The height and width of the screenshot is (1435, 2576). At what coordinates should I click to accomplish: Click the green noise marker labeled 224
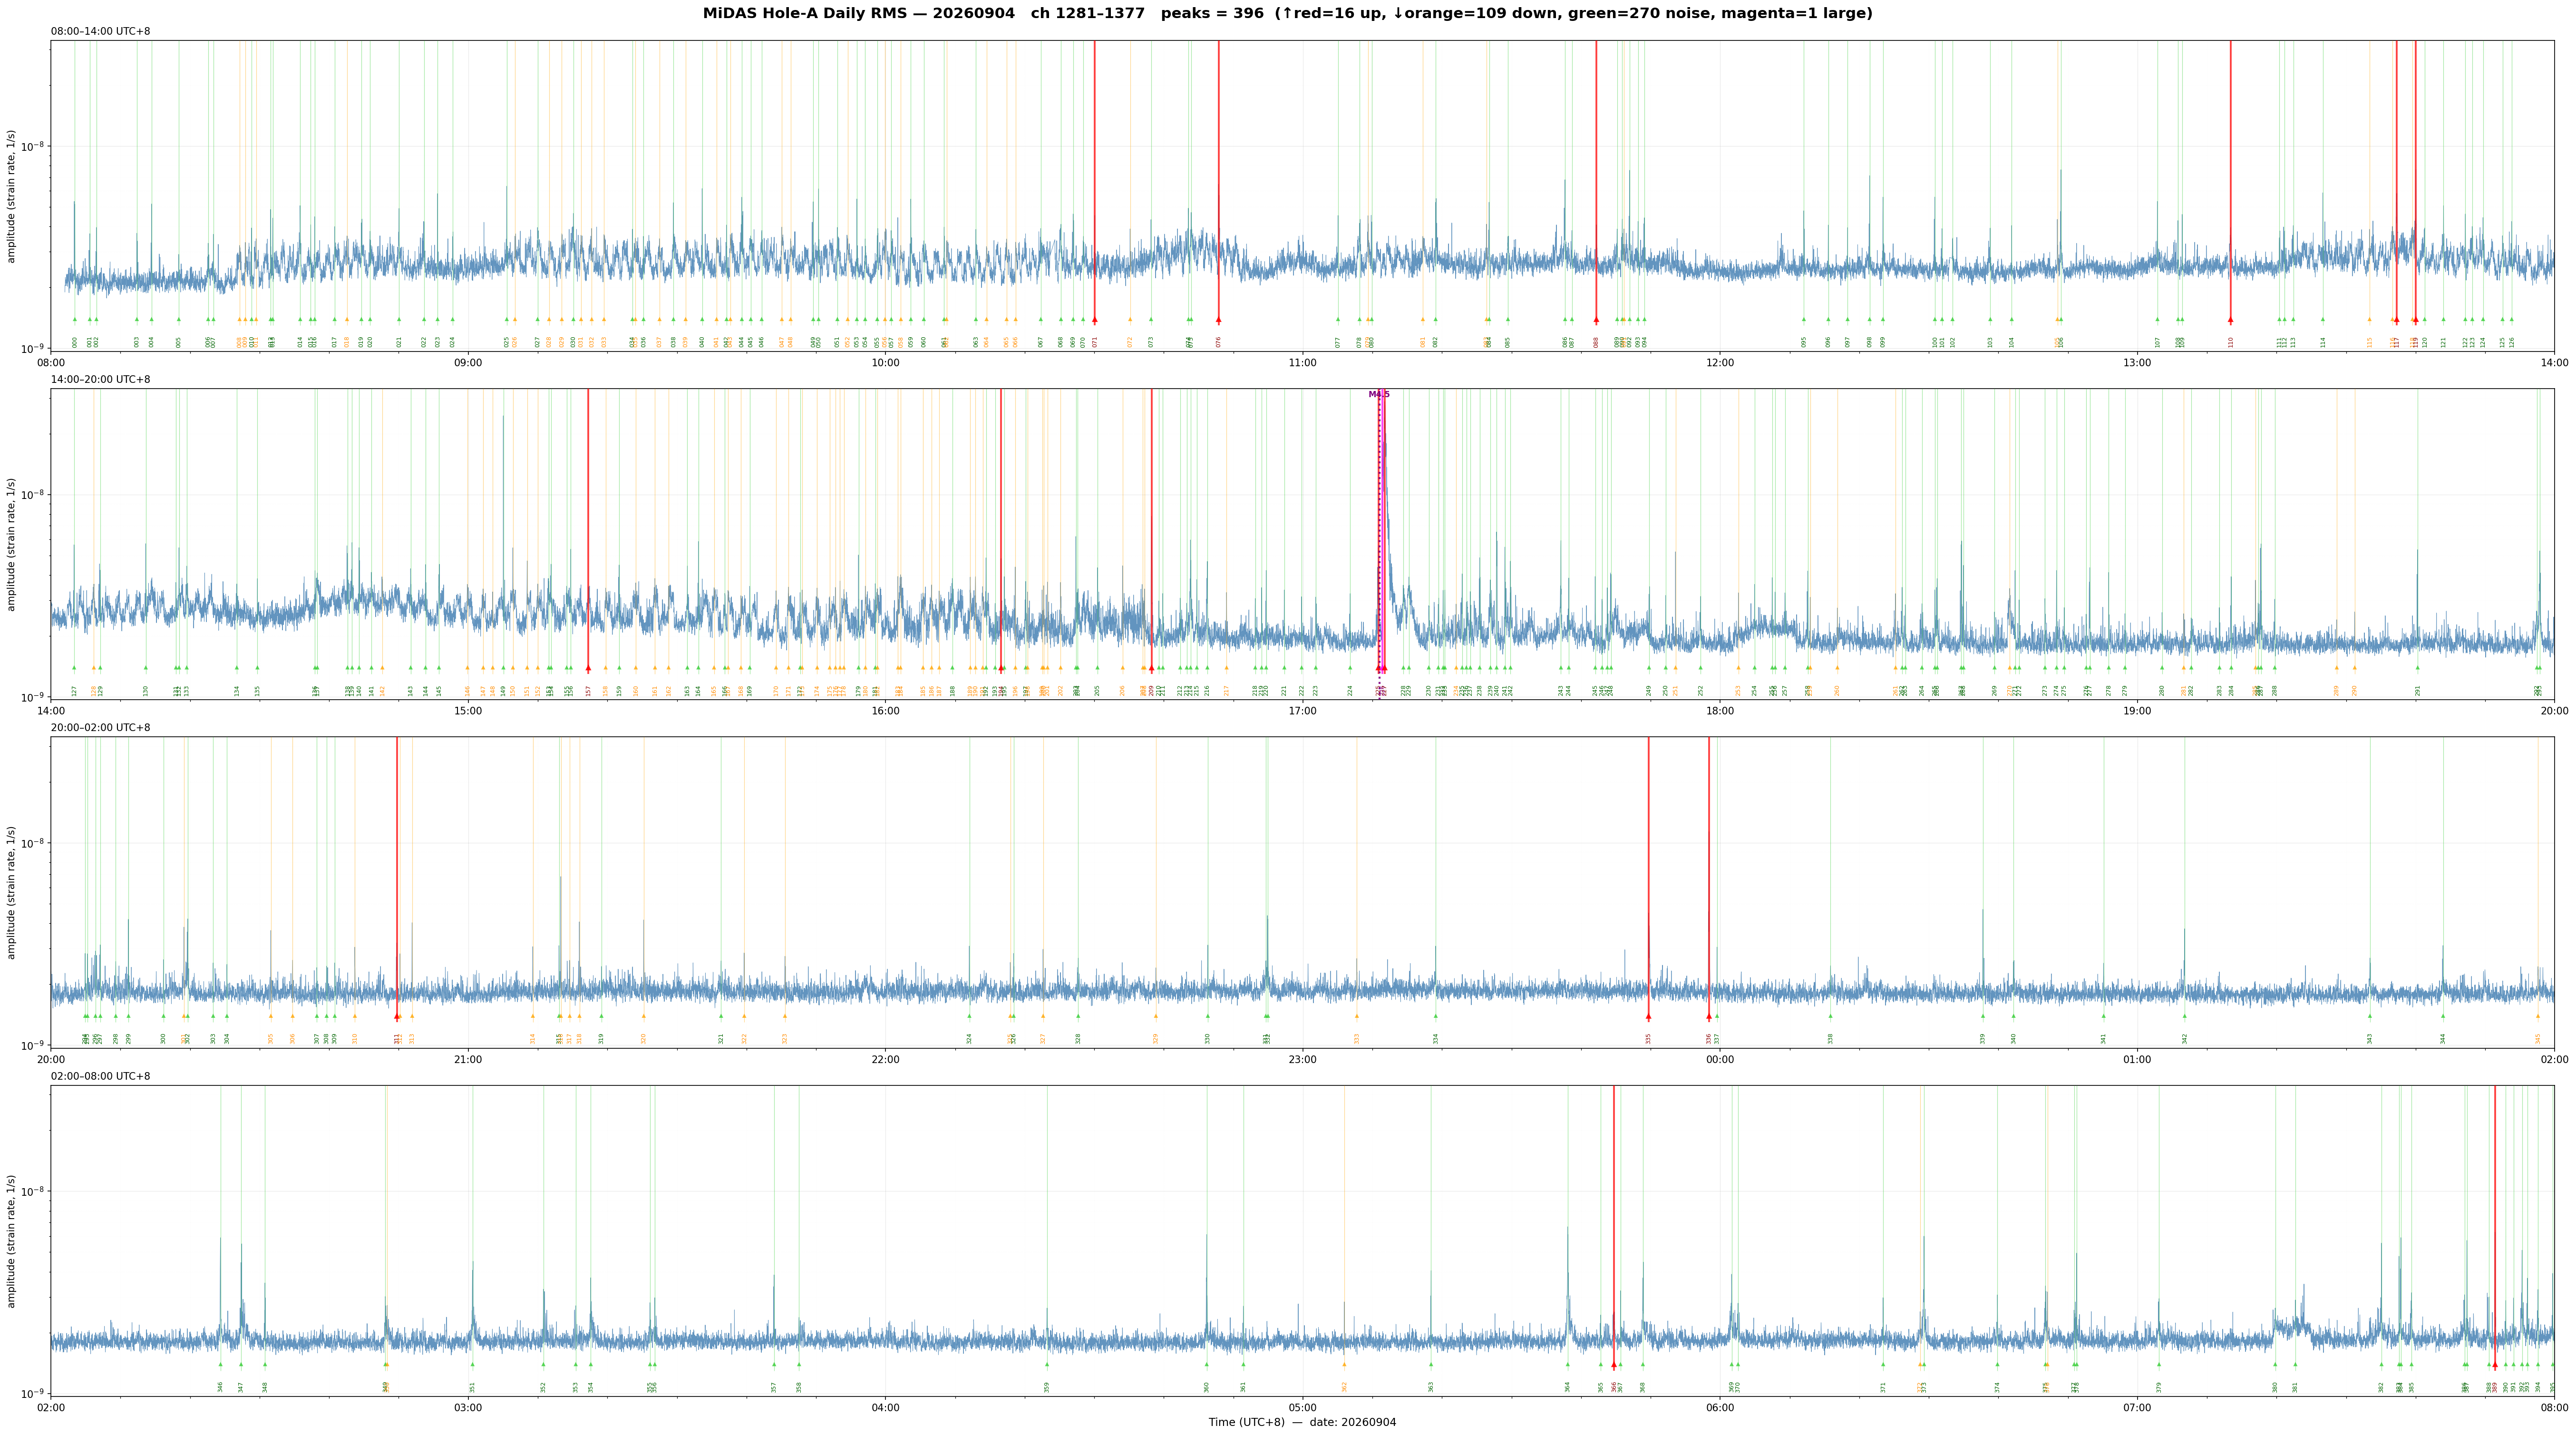1350,668
